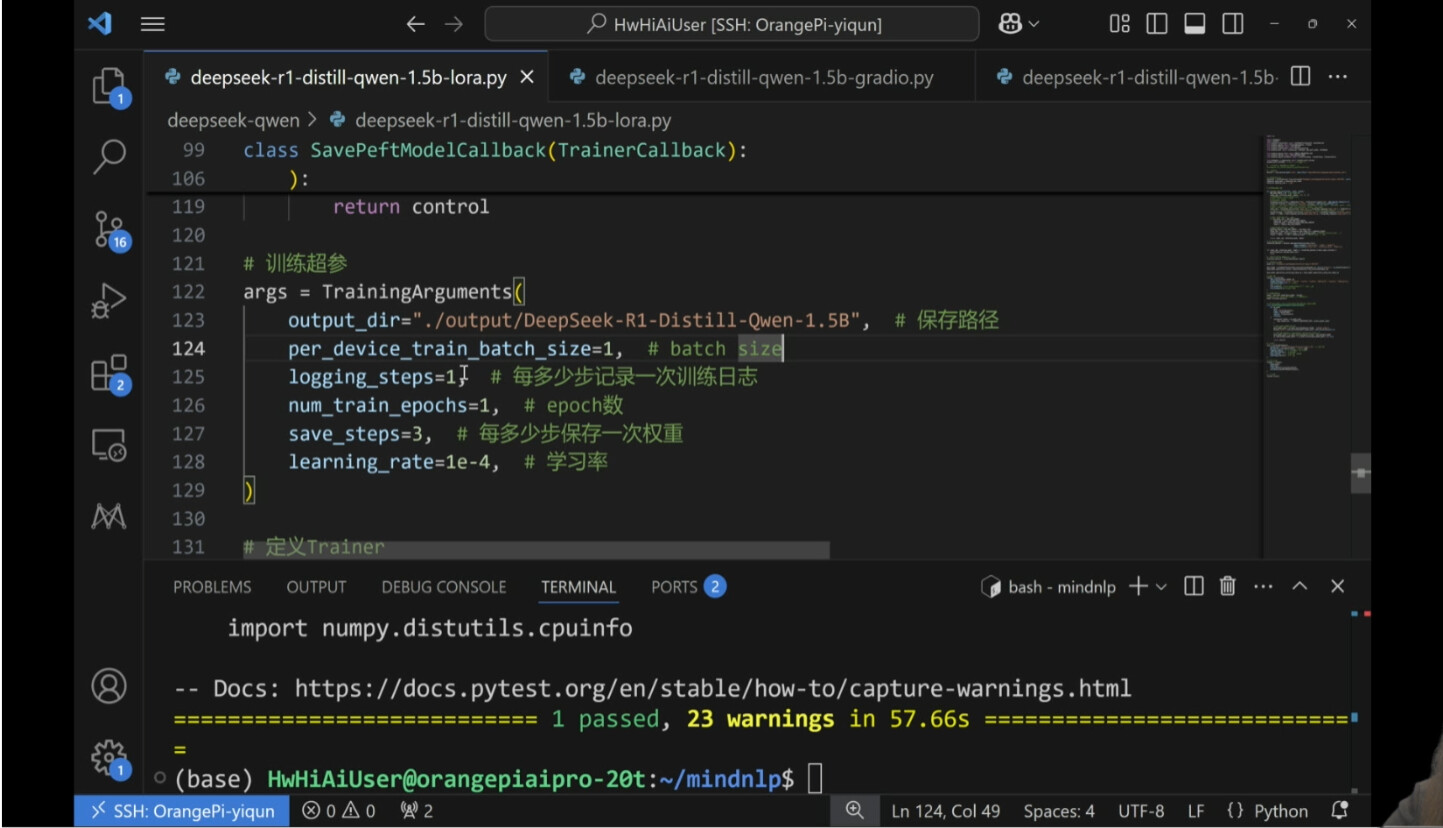1443x828 pixels.
Task: Open the Copilot chat icon
Action: pyautogui.click(x=1010, y=24)
